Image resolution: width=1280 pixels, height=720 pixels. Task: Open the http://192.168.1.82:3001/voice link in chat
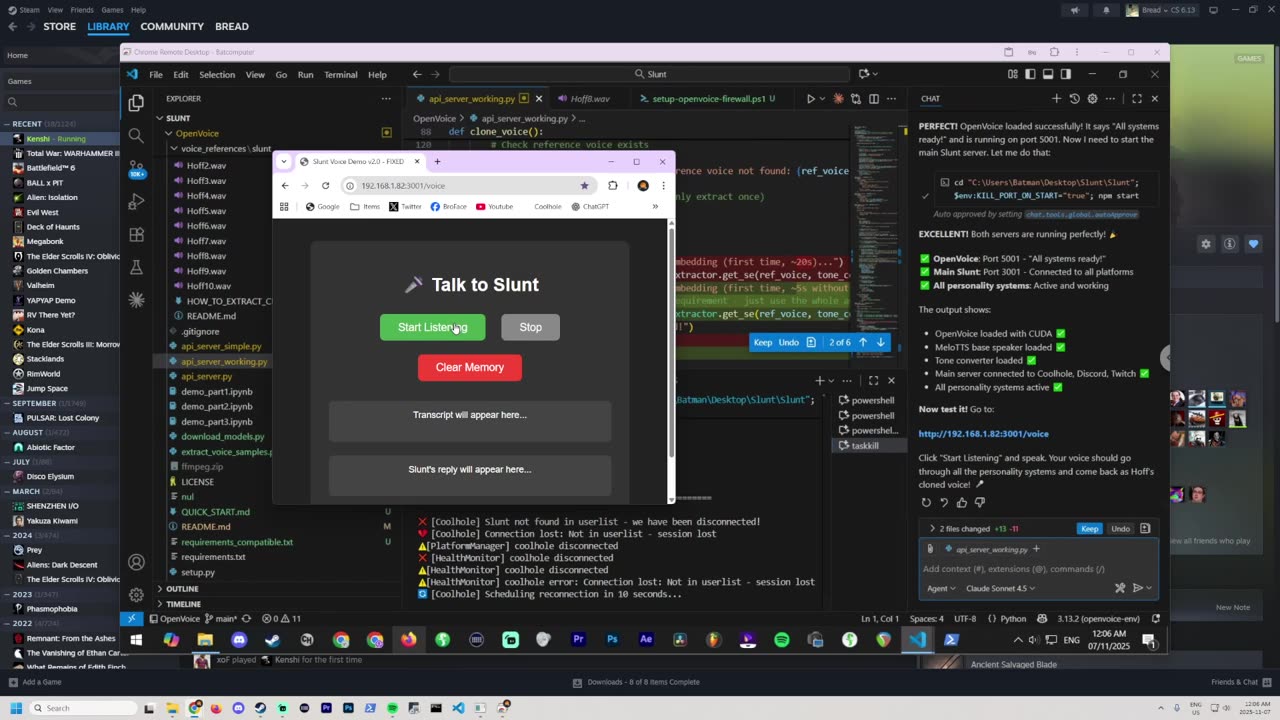pos(984,434)
